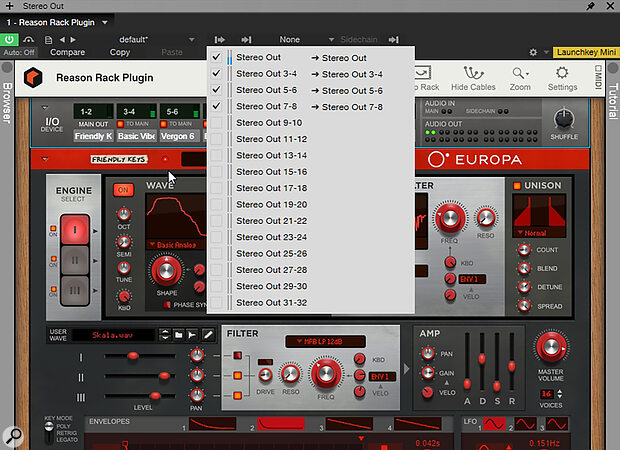This screenshot has width=620, height=450.
Task: Click the Copy button
Action: pyautogui.click(x=120, y=52)
